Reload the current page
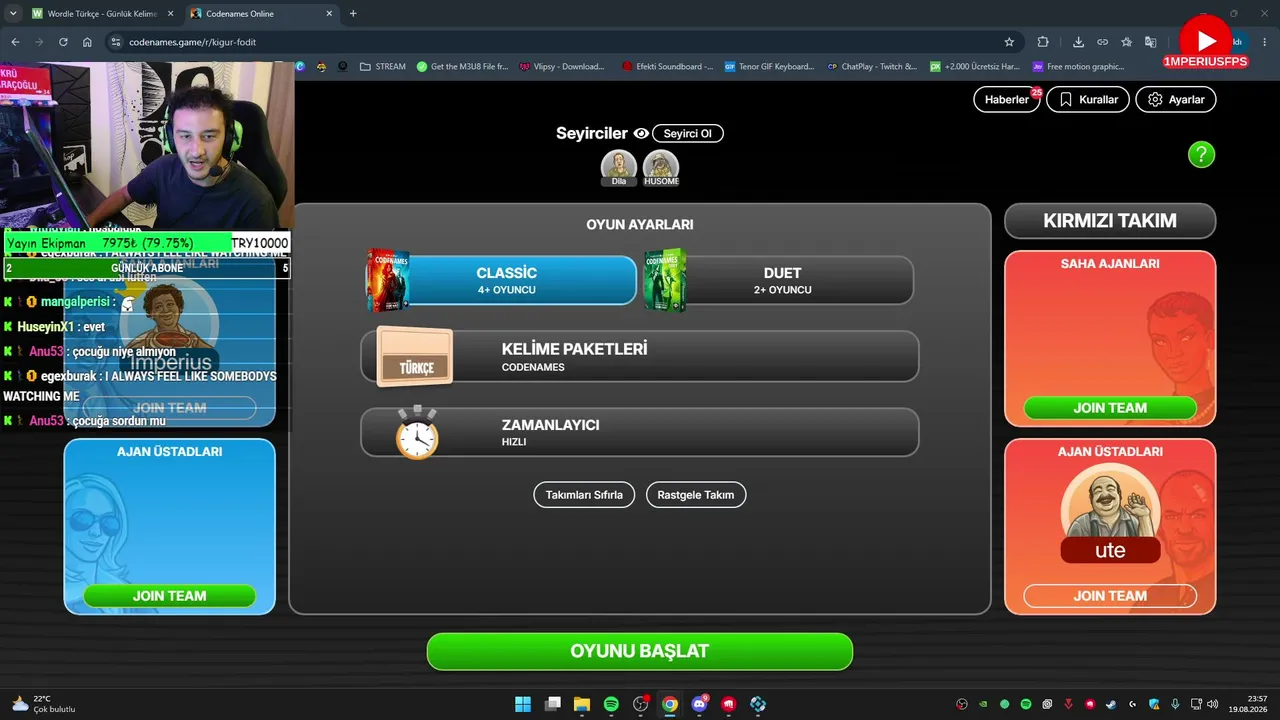 click(63, 42)
